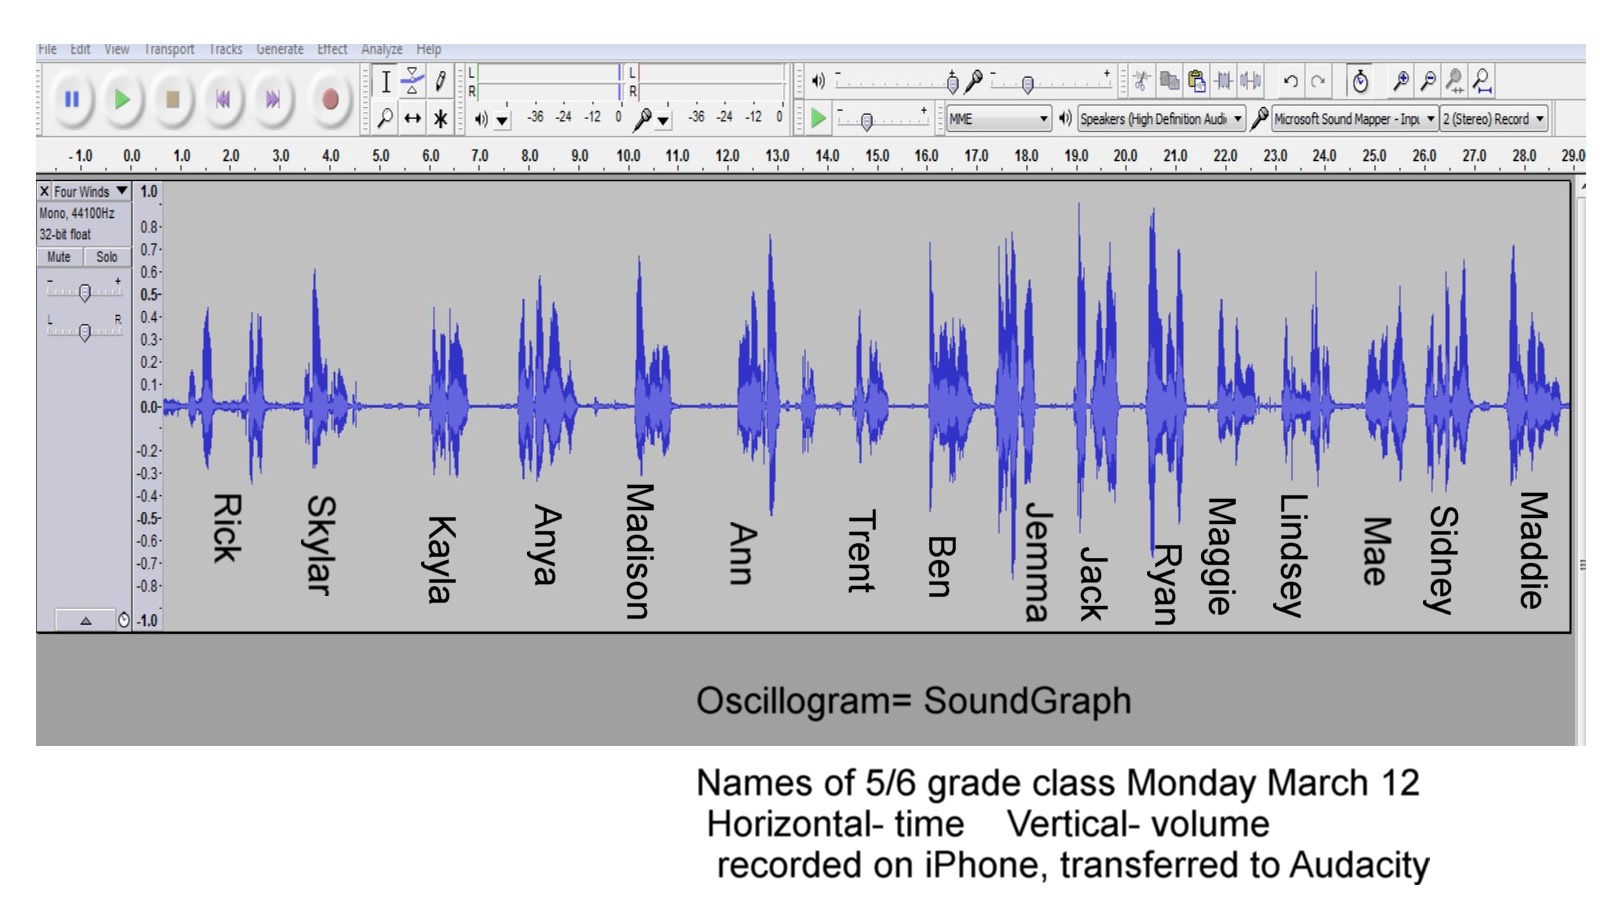Open the MME audio host dropdown
Screen dimensions: 1600x900
pos(998,119)
